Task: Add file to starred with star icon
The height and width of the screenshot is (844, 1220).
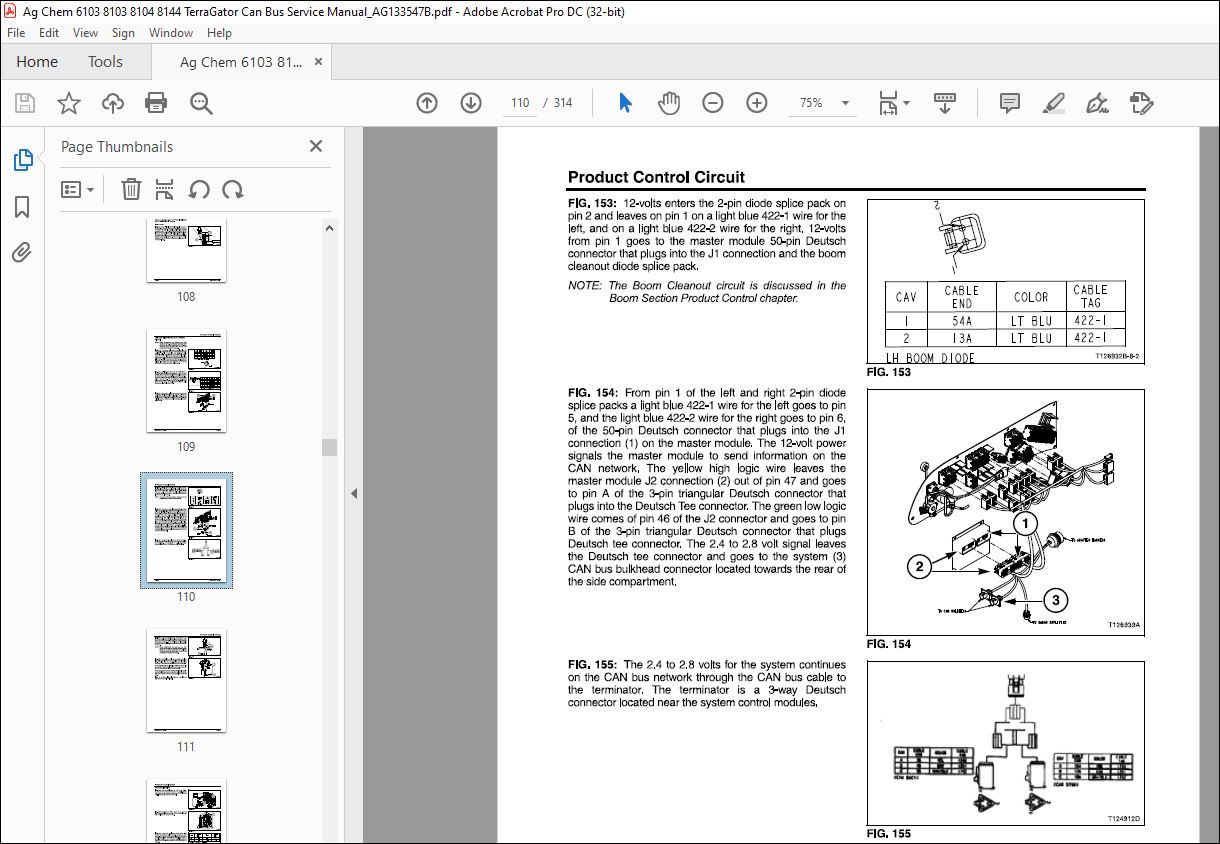Action: [x=69, y=103]
